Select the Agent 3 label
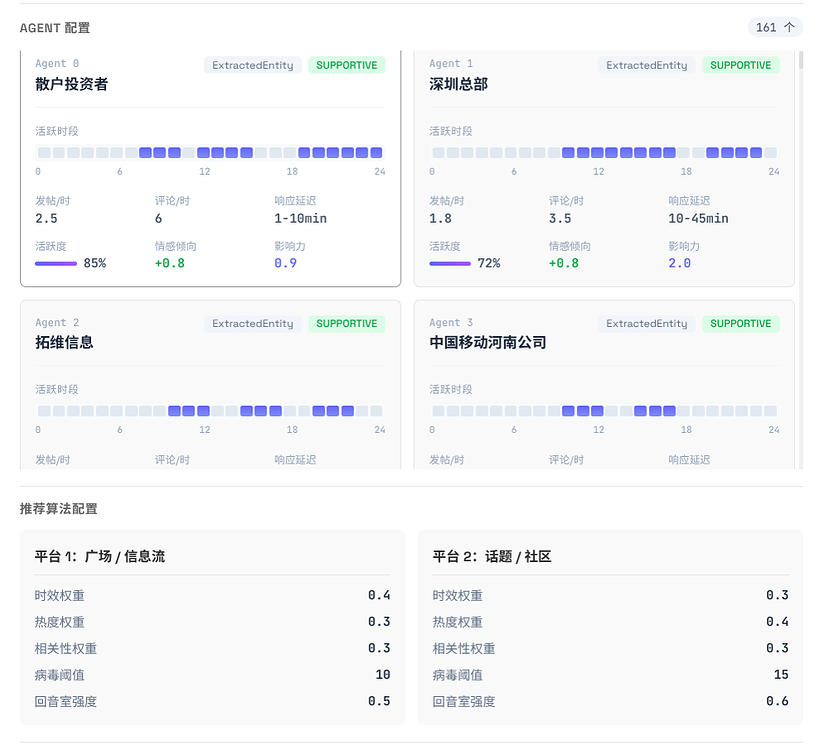The image size is (823, 750). [451, 322]
